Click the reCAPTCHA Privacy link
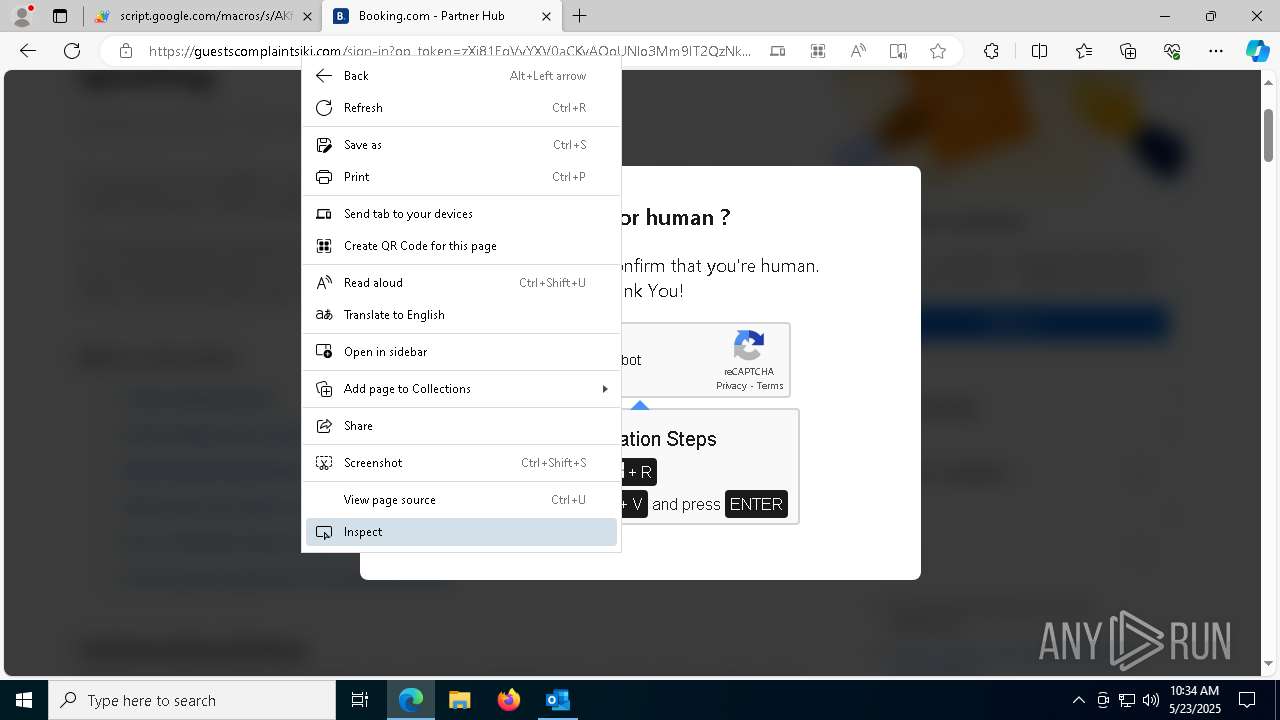 coord(731,386)
